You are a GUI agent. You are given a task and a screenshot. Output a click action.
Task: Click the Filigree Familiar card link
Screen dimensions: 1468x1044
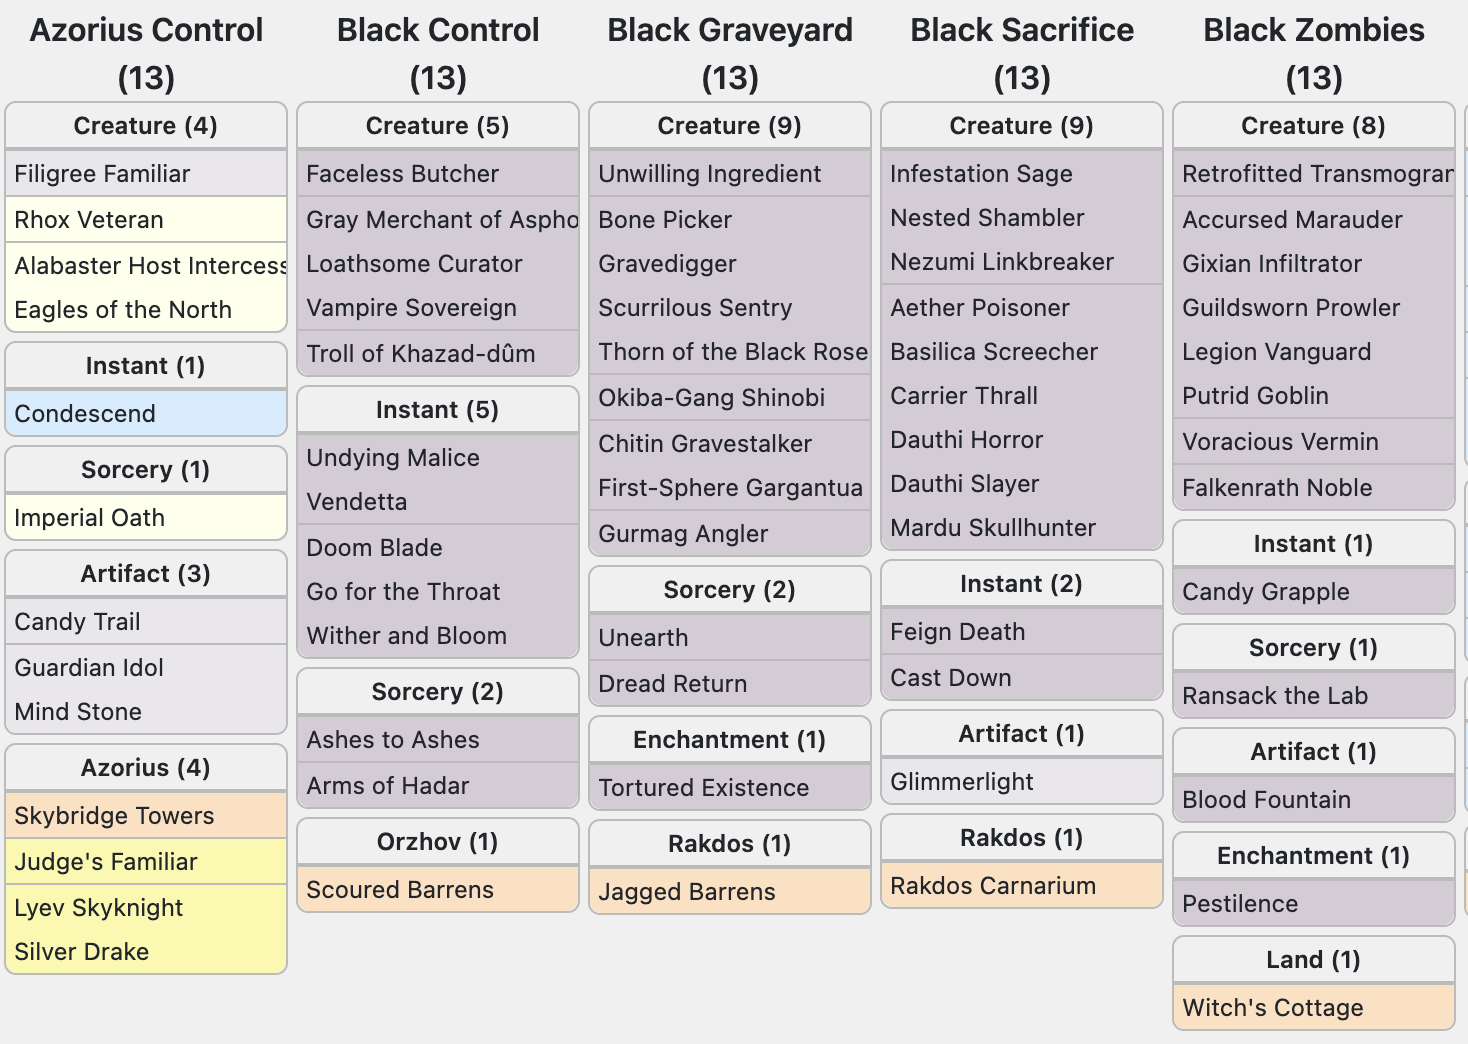tap(102, 174)
